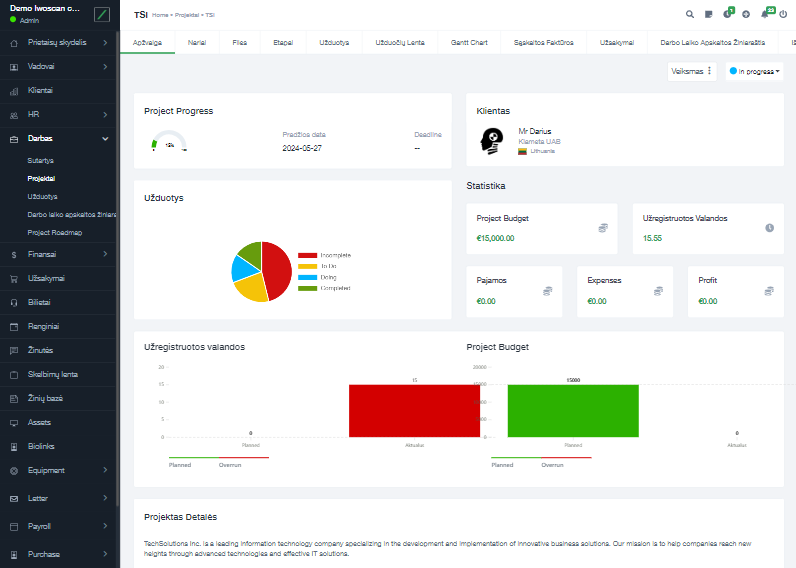Viewport: 796px width, 568px height.
Task: Open the timer clock icon with badge
Action: pos(727,15)
